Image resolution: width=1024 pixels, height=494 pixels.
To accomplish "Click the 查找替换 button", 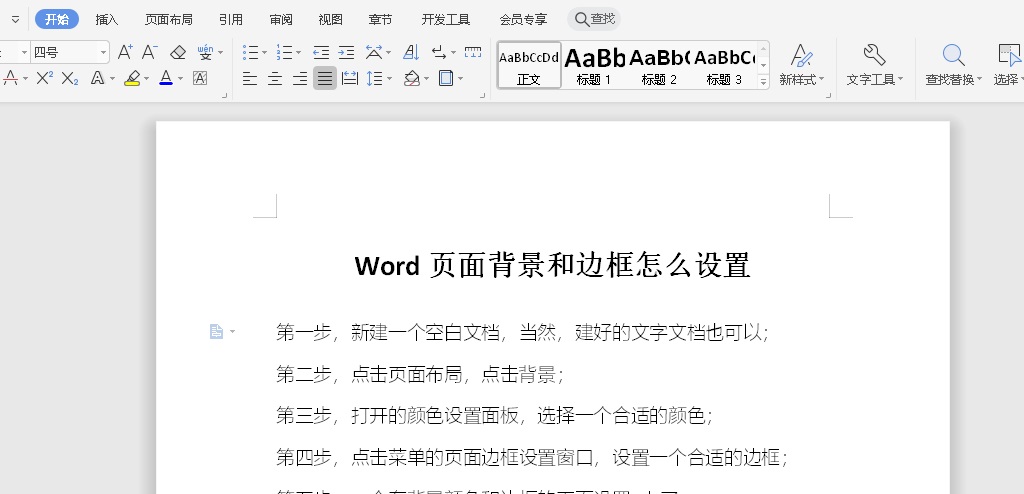I will coord(953,65).
